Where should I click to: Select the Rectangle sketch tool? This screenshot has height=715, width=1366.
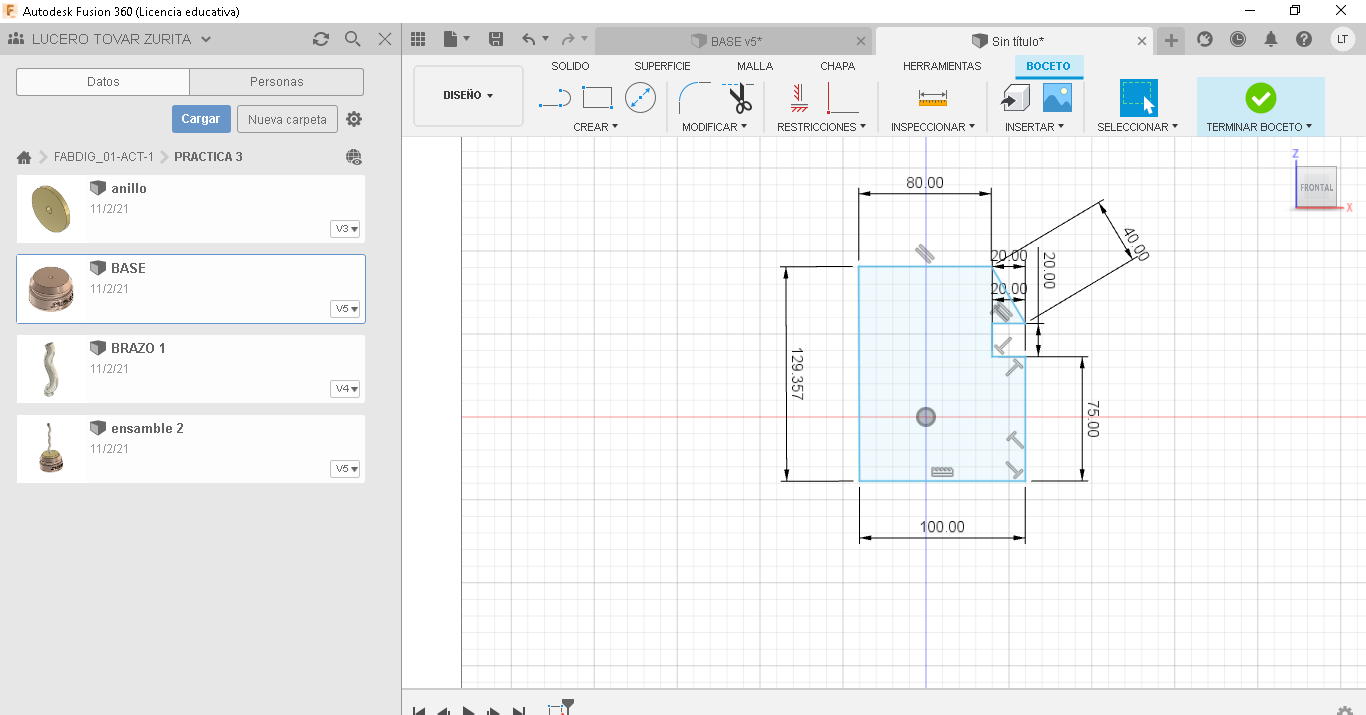point(597,98)
